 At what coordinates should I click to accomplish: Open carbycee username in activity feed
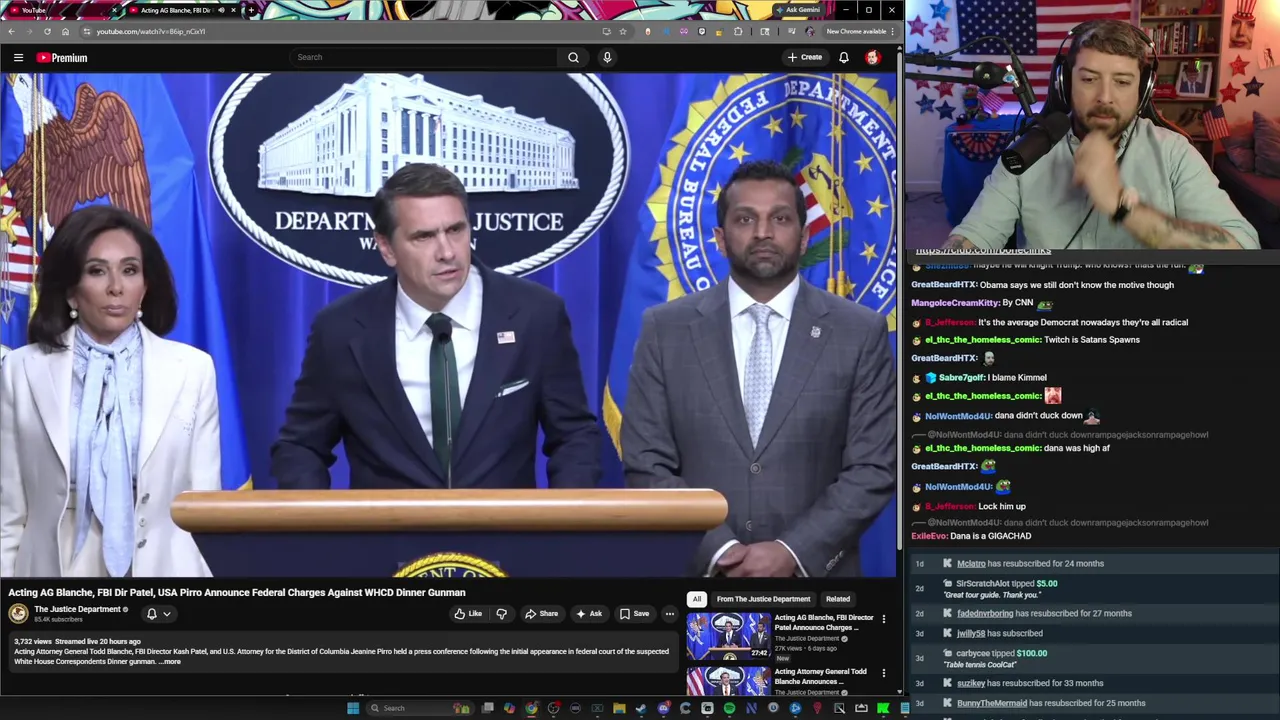(x=973, y=653)
